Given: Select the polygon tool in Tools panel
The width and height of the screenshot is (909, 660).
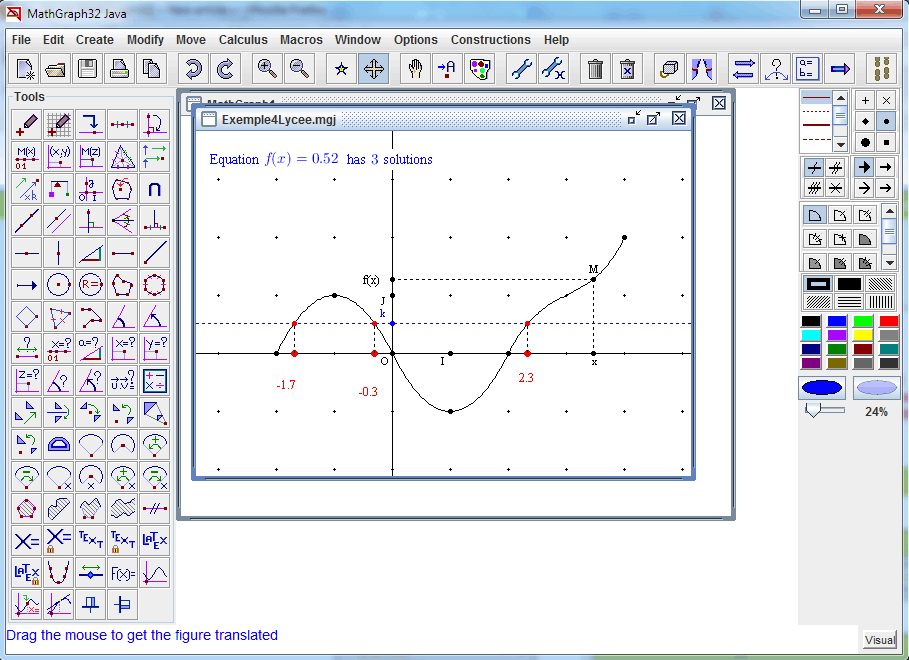Looking at the screenshot, I should (x=122, y=285).
